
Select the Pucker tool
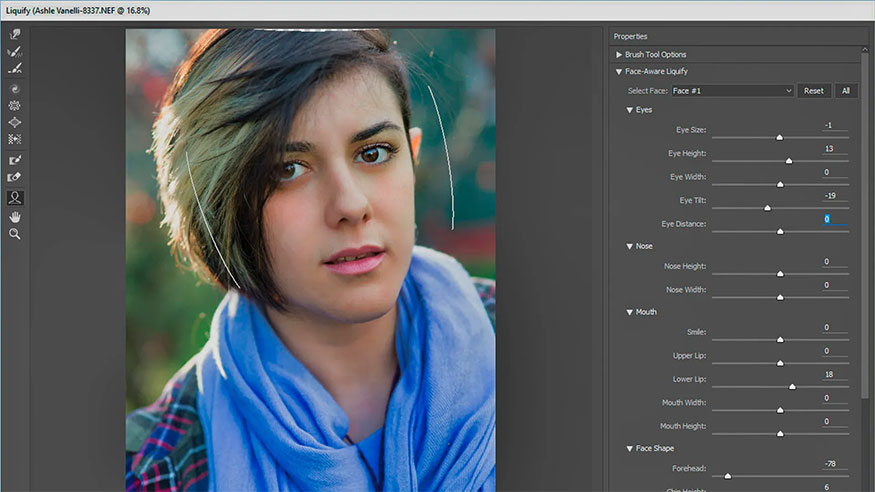coord(15,105)
